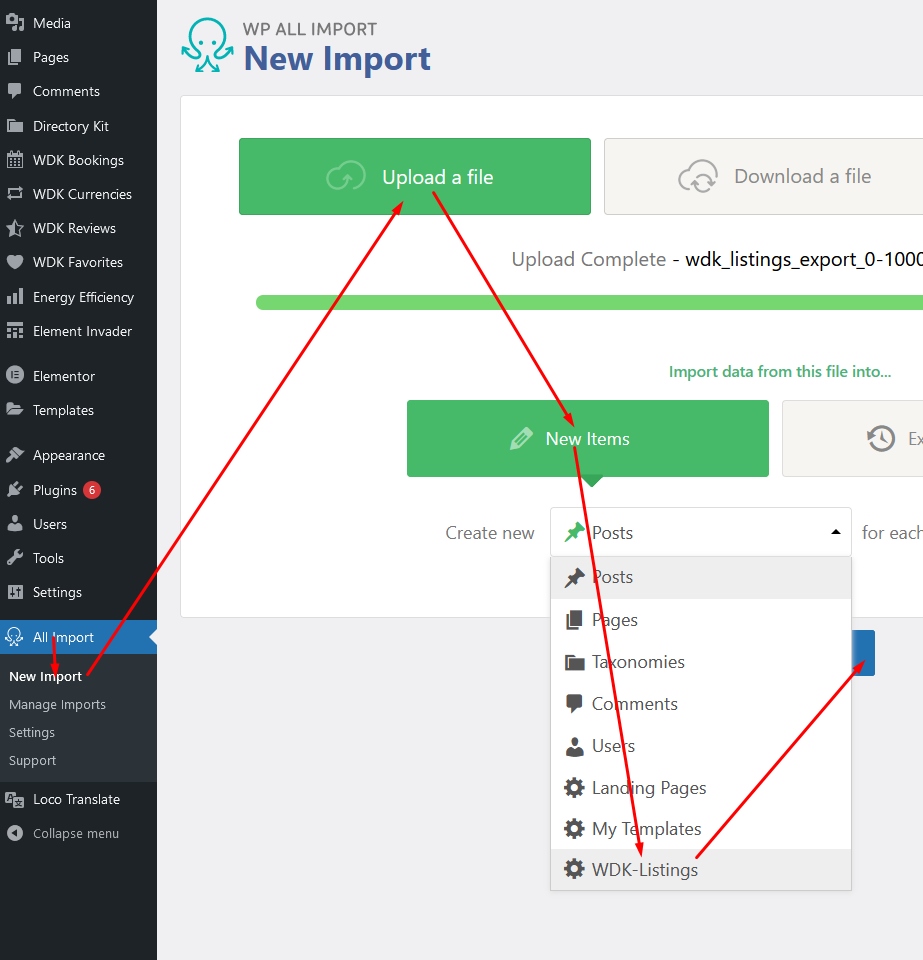Click the pencil icon on New Items

tap(521, 438)
